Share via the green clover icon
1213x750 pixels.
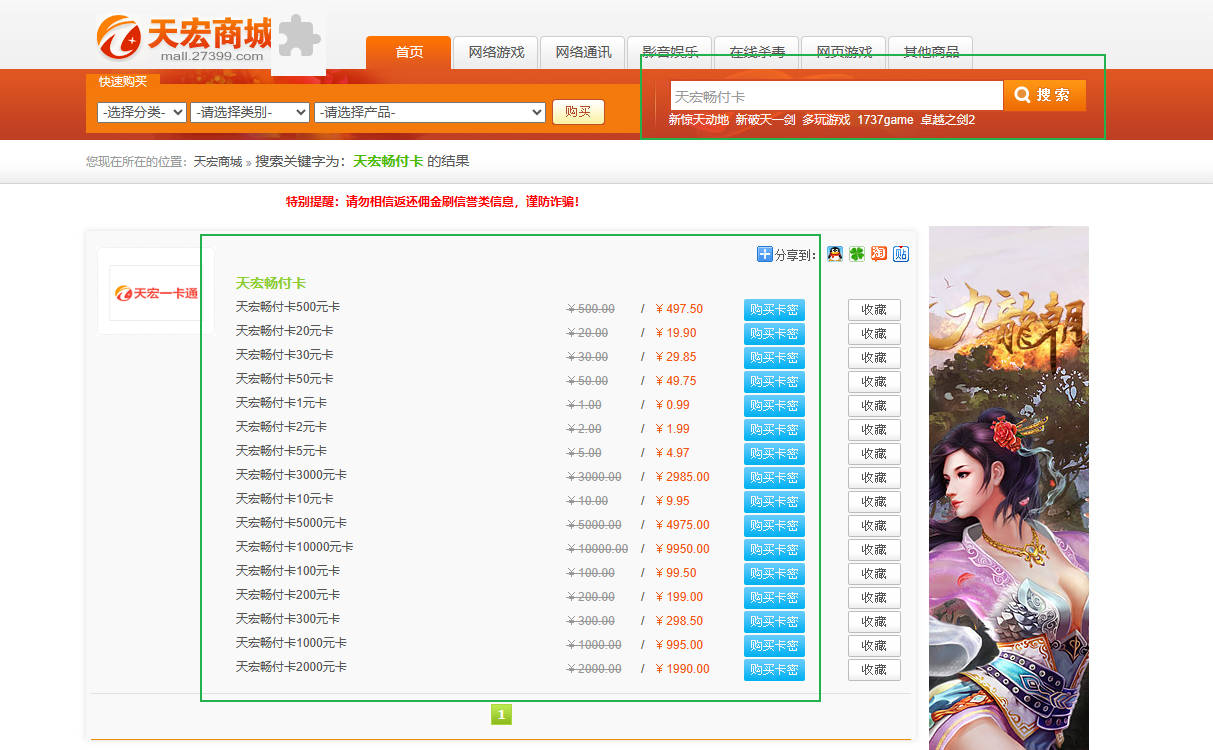857,254
